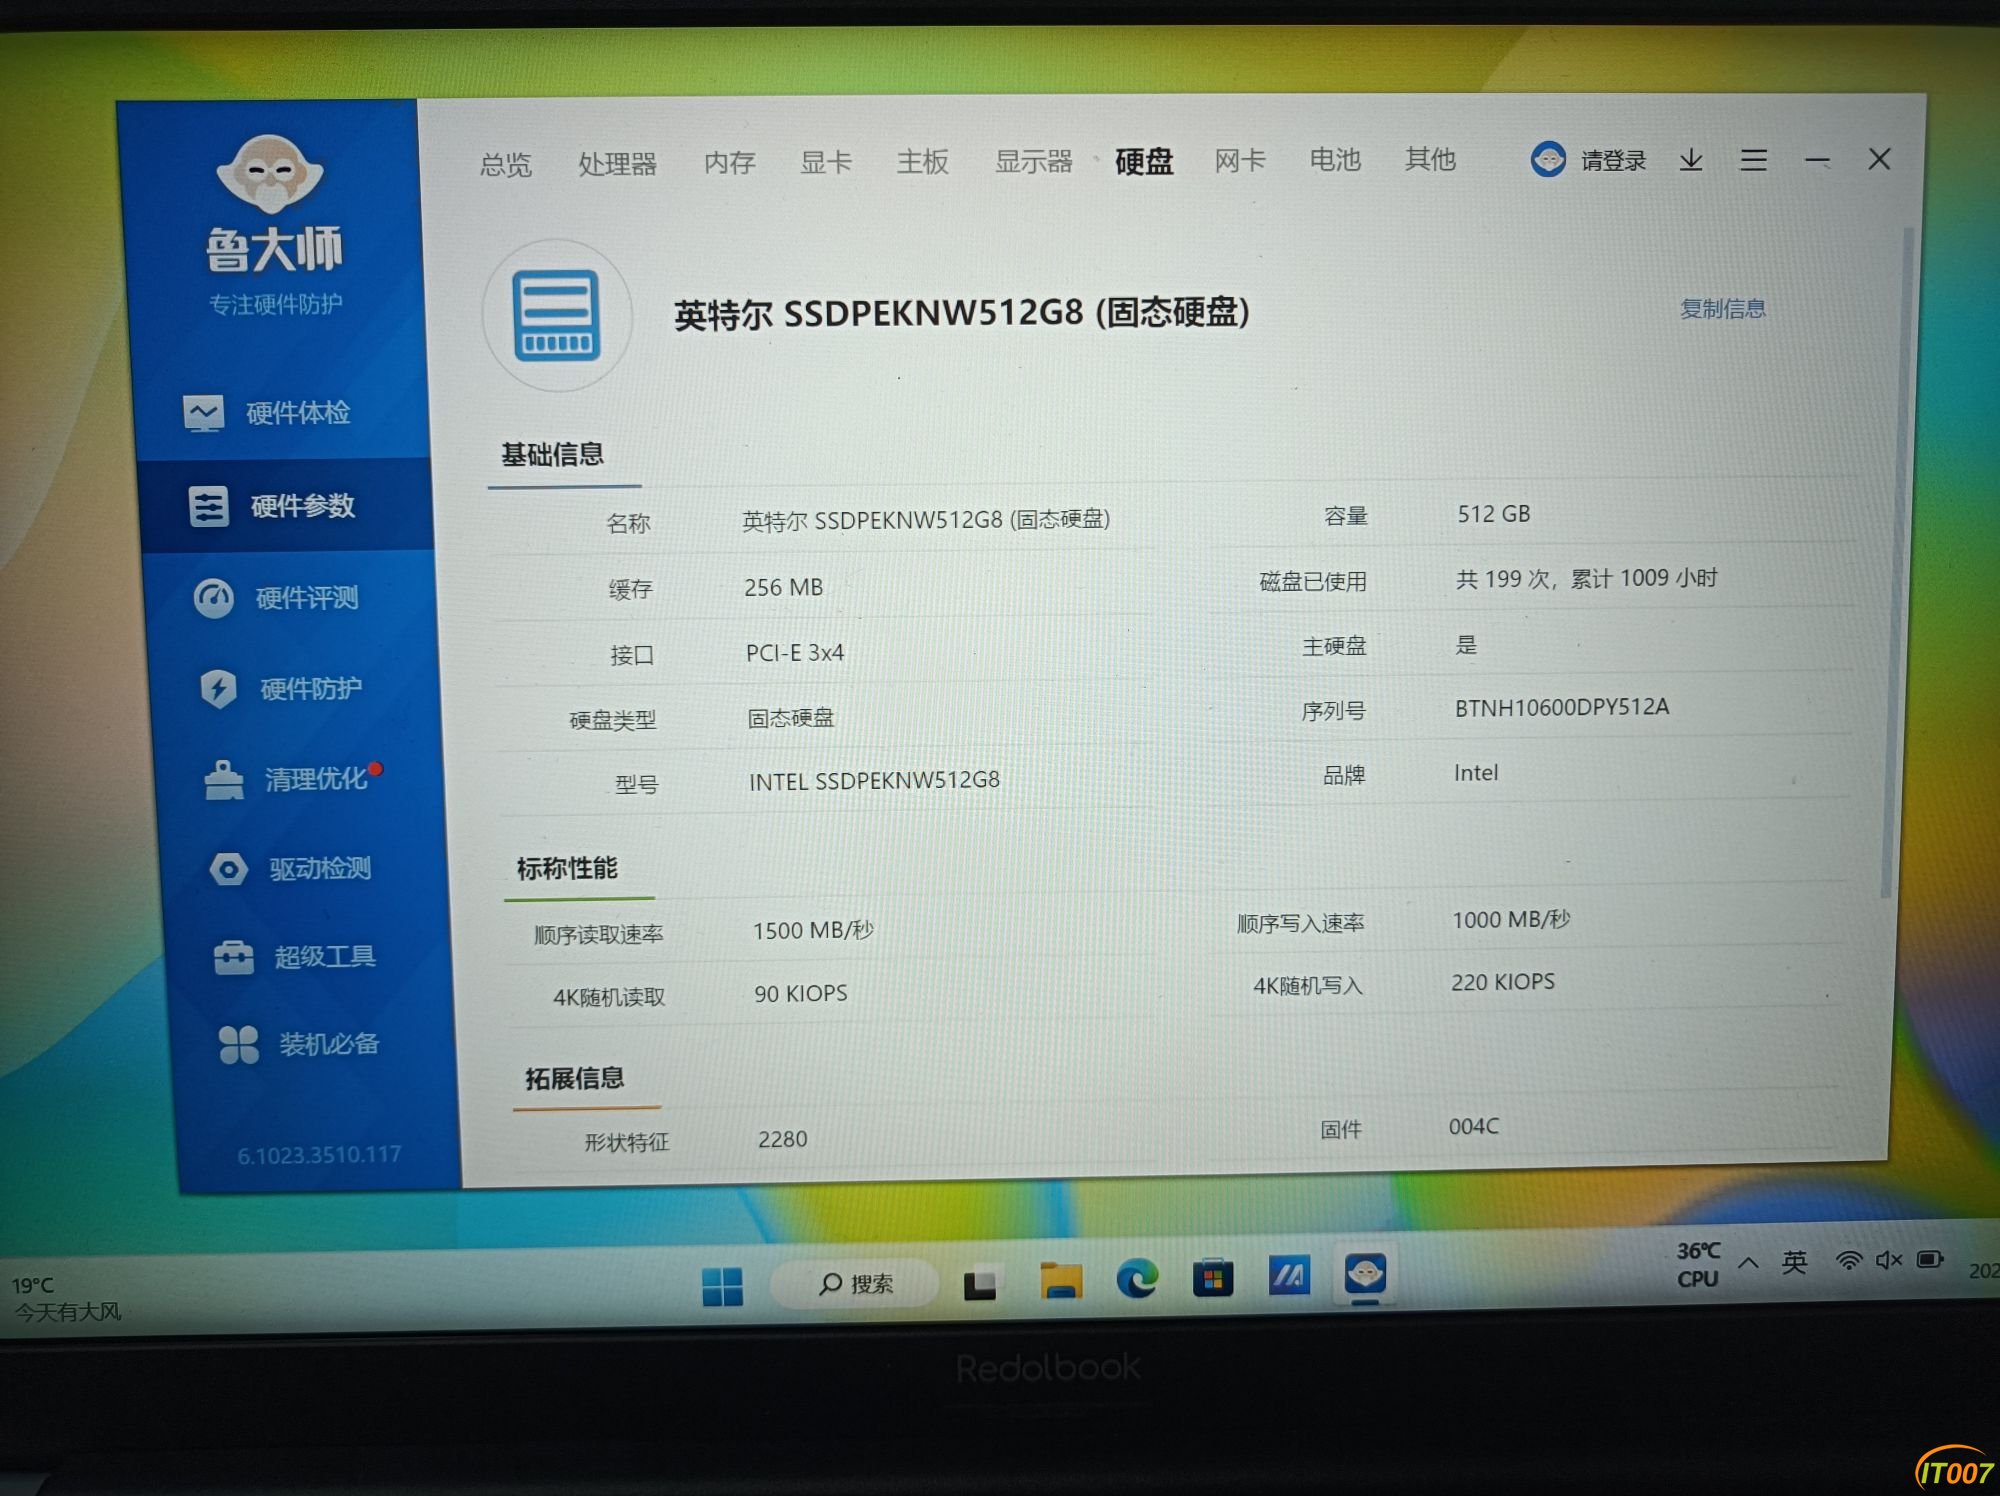Image resolution: width=2000 pixels, height=1496 pixels.
Task: Open 硬件体检 in the sidebar
Action: 267,413
